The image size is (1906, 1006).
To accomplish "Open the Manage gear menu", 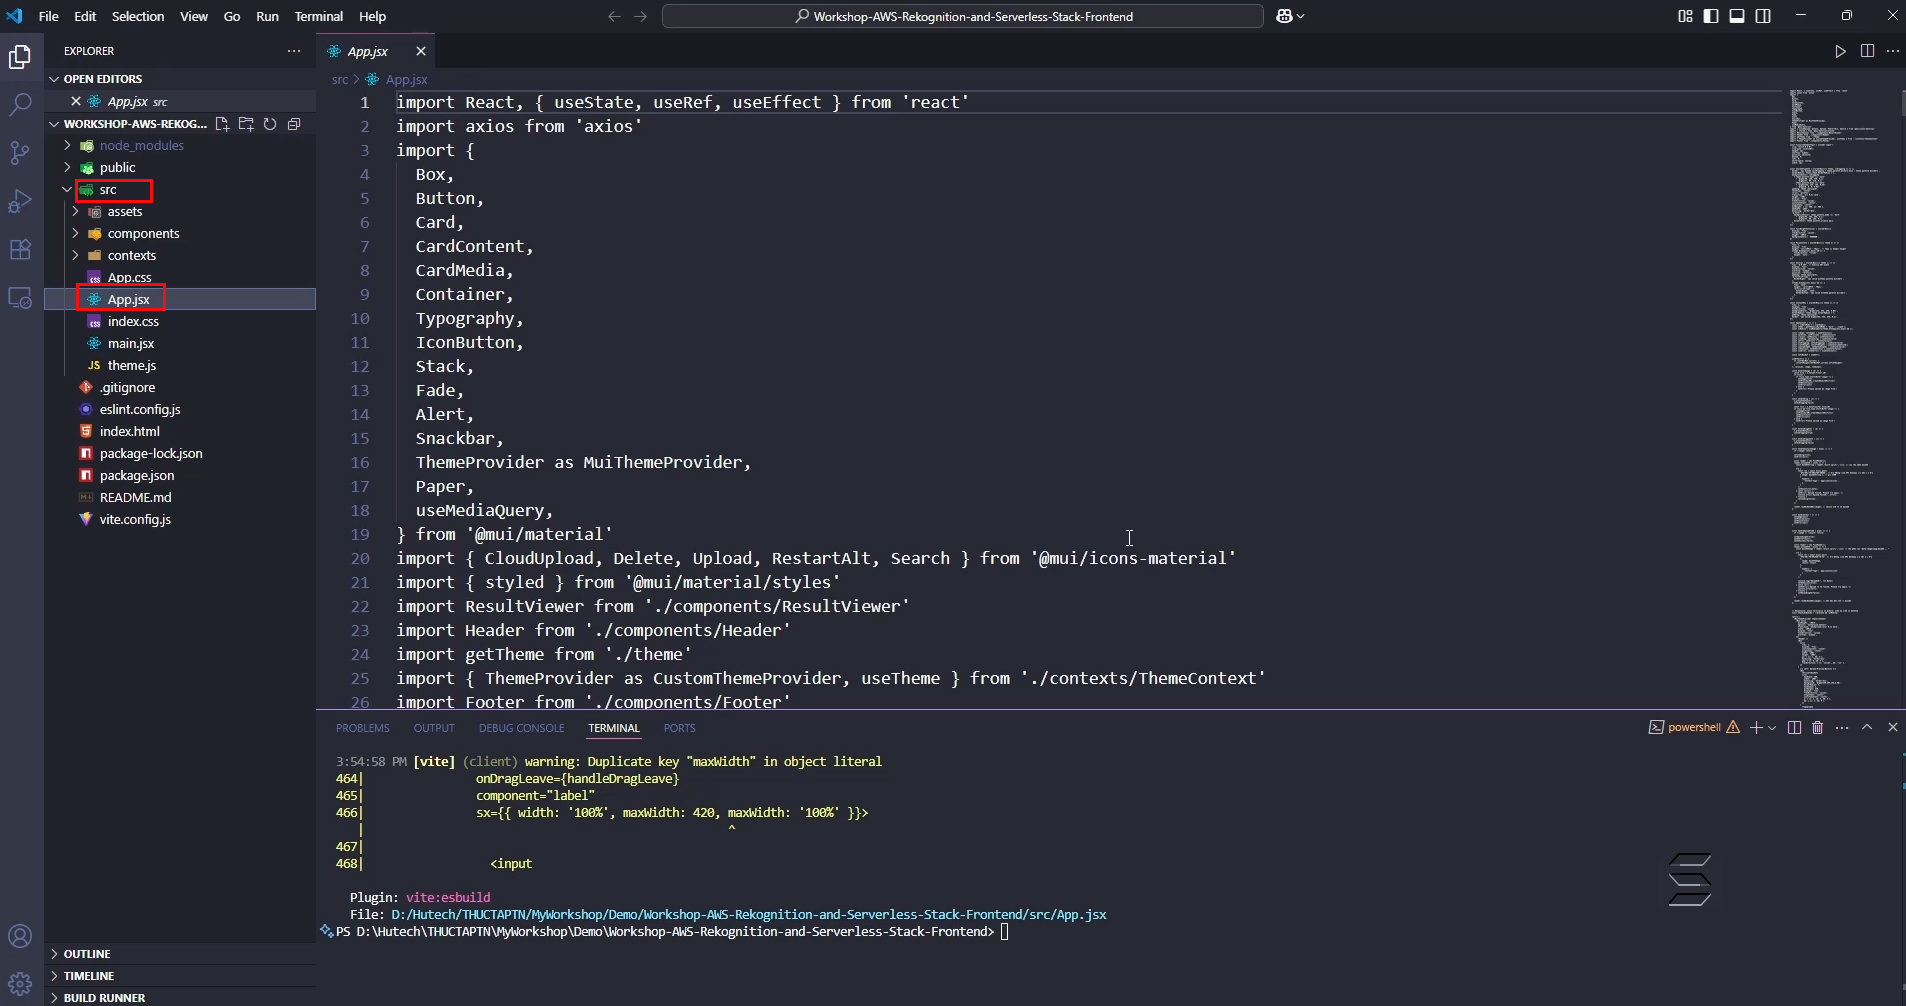I will 20,984.
